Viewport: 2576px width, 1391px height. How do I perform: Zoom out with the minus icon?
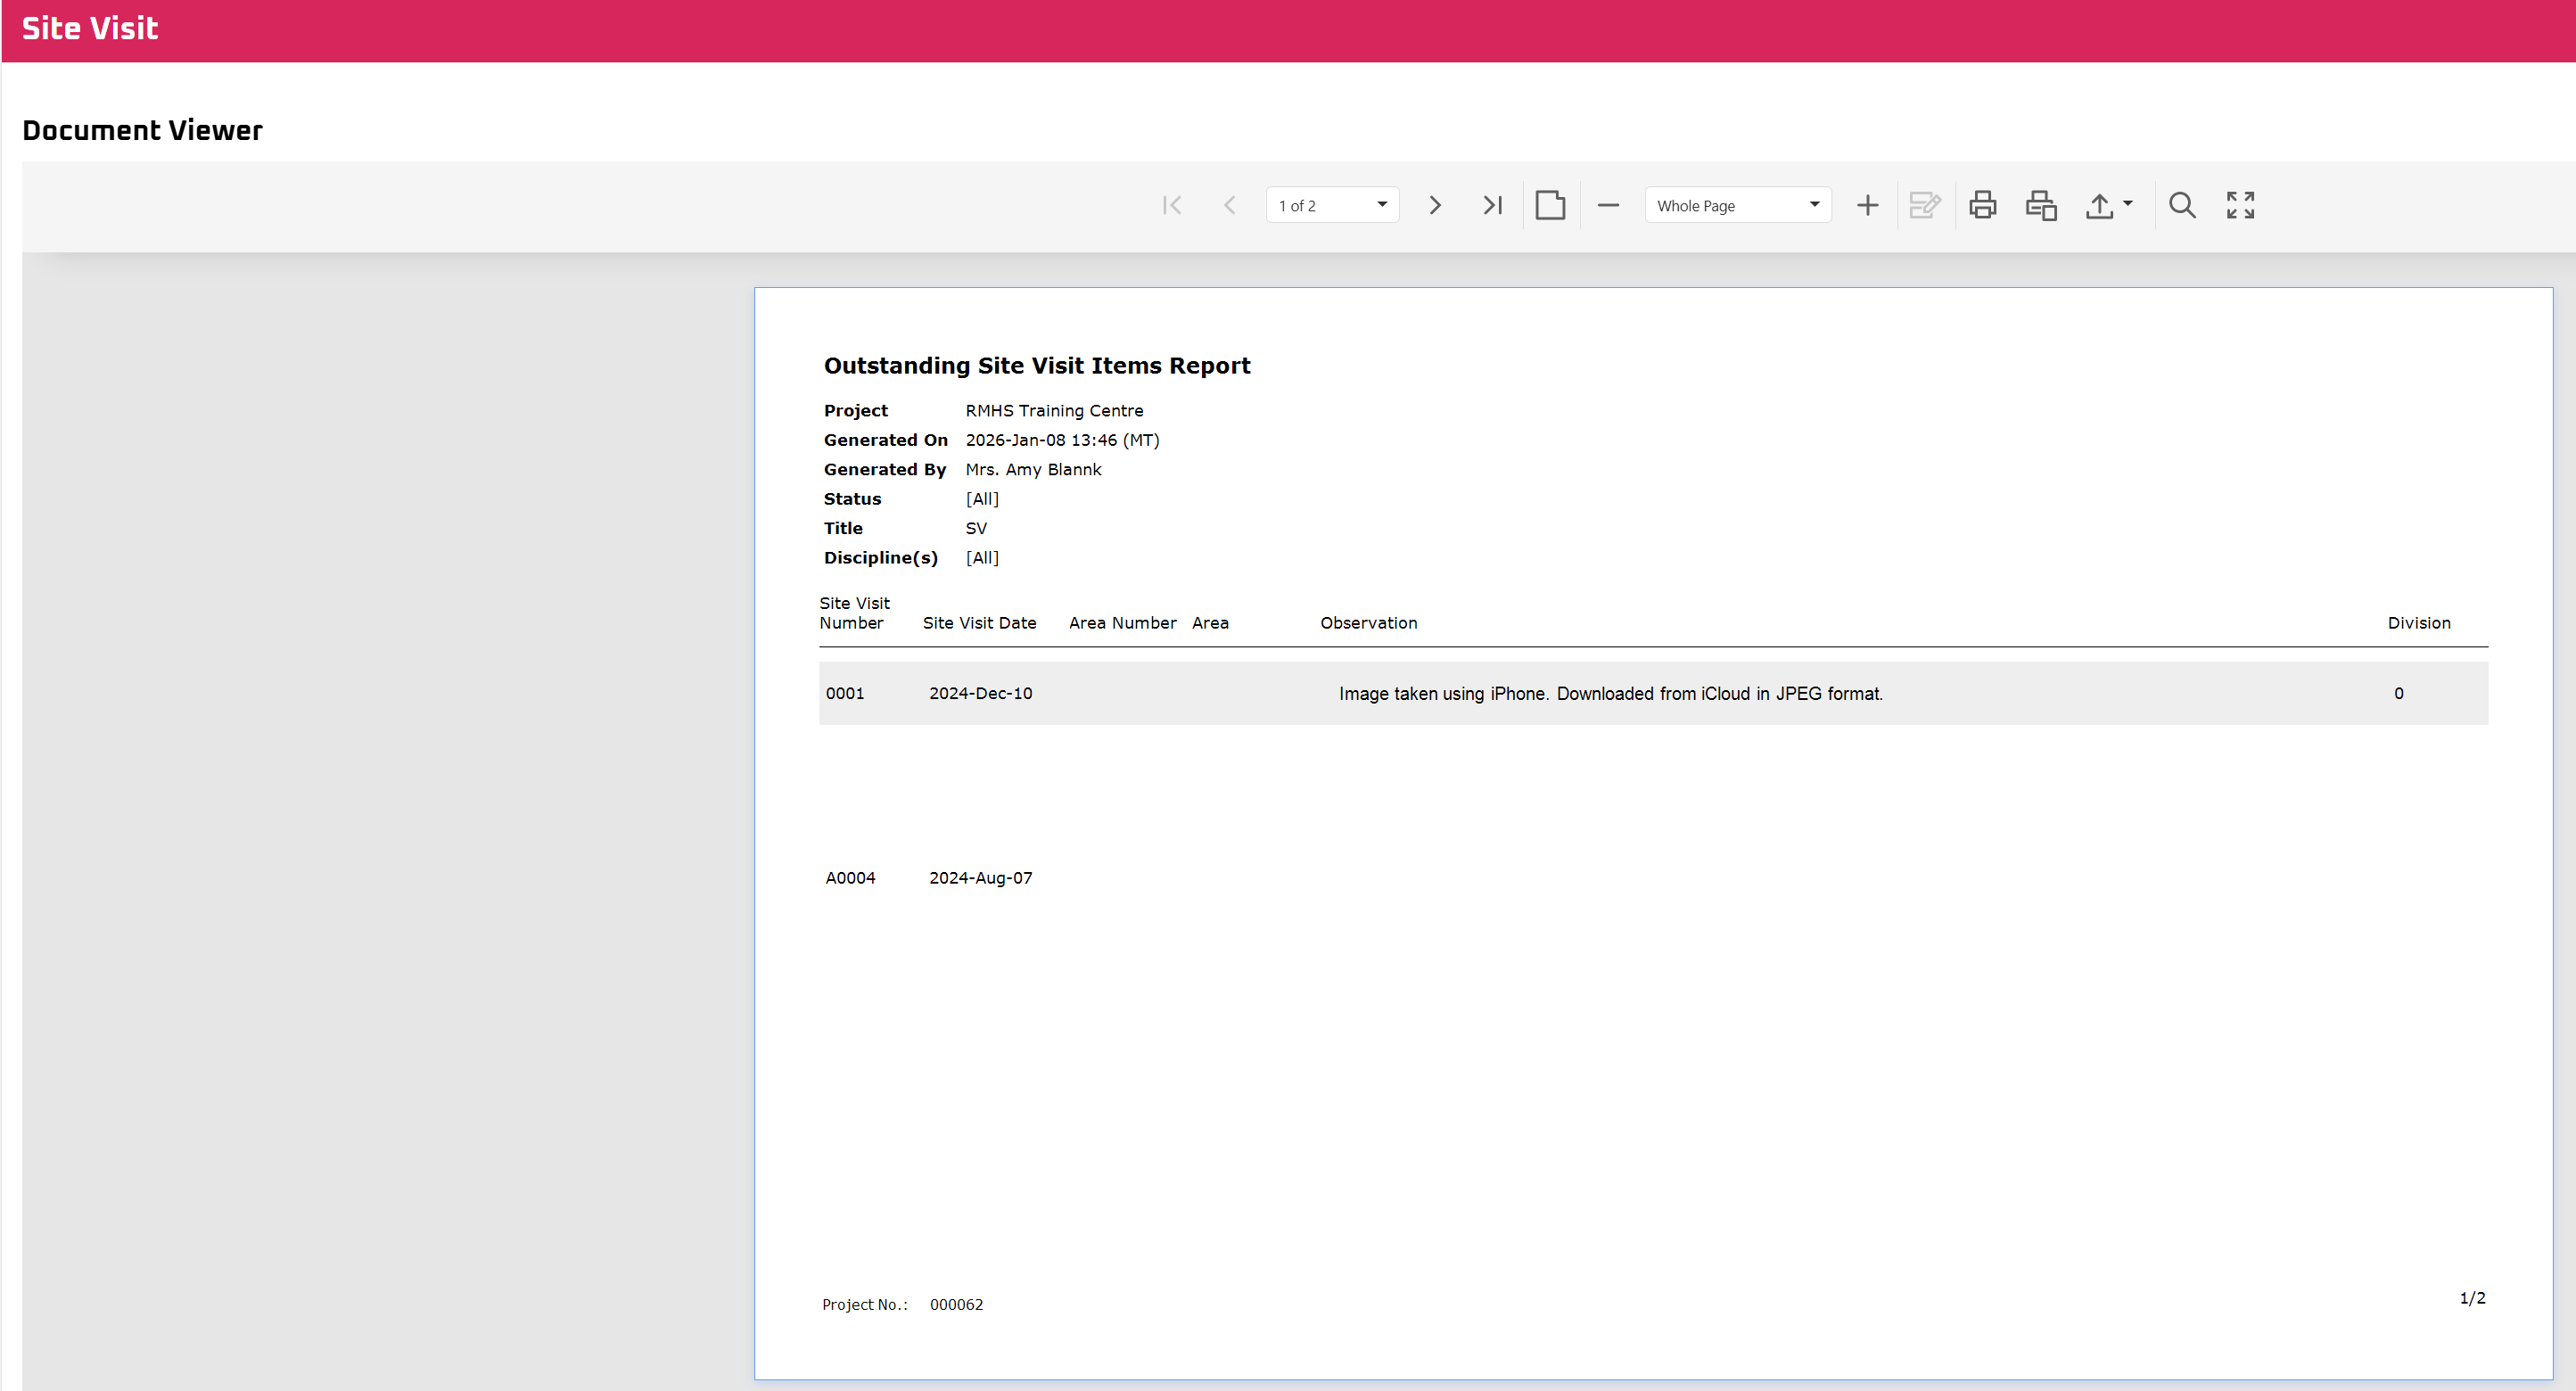[1608, 205]
